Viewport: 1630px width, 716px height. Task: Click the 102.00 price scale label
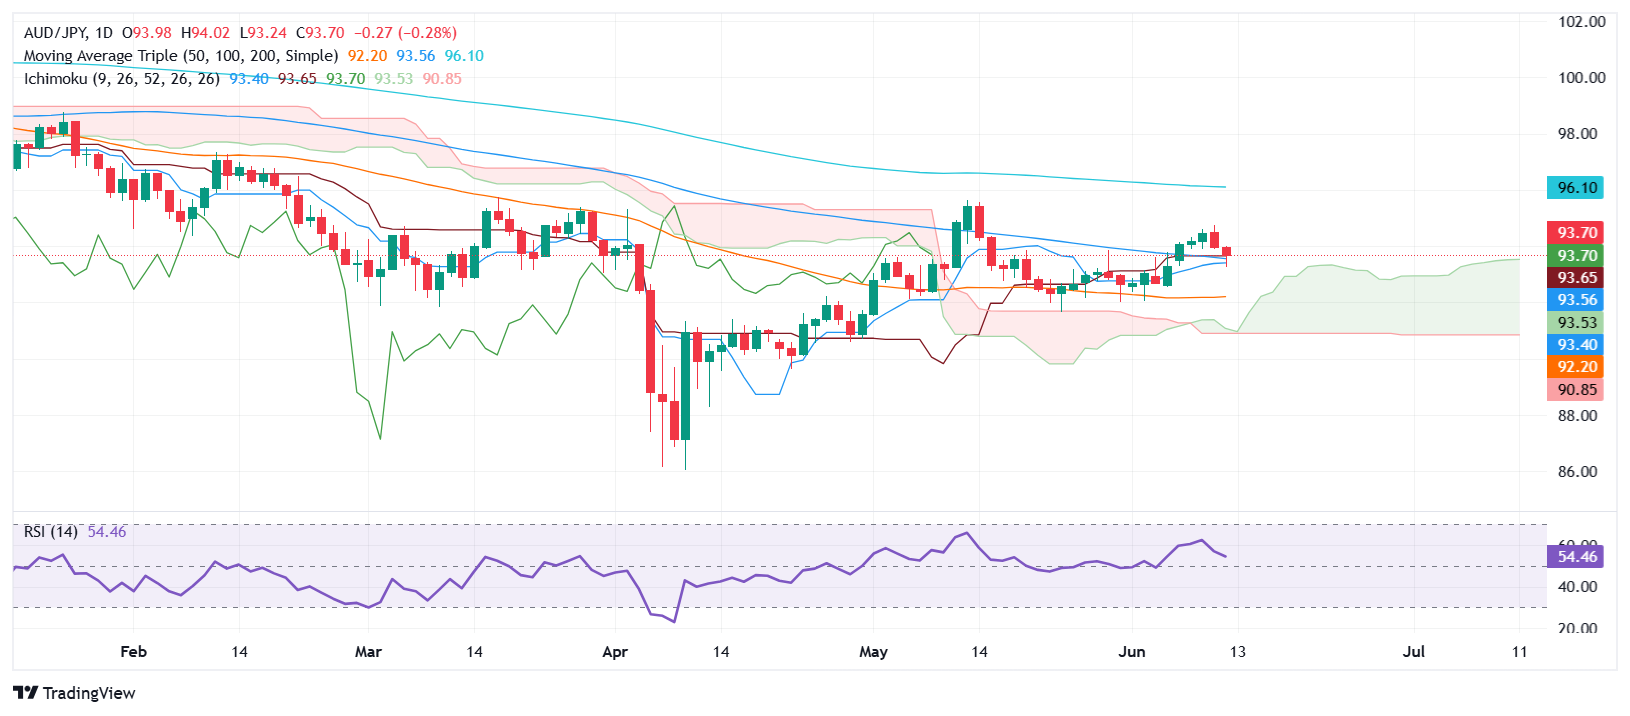click(x=1581, y=22)
